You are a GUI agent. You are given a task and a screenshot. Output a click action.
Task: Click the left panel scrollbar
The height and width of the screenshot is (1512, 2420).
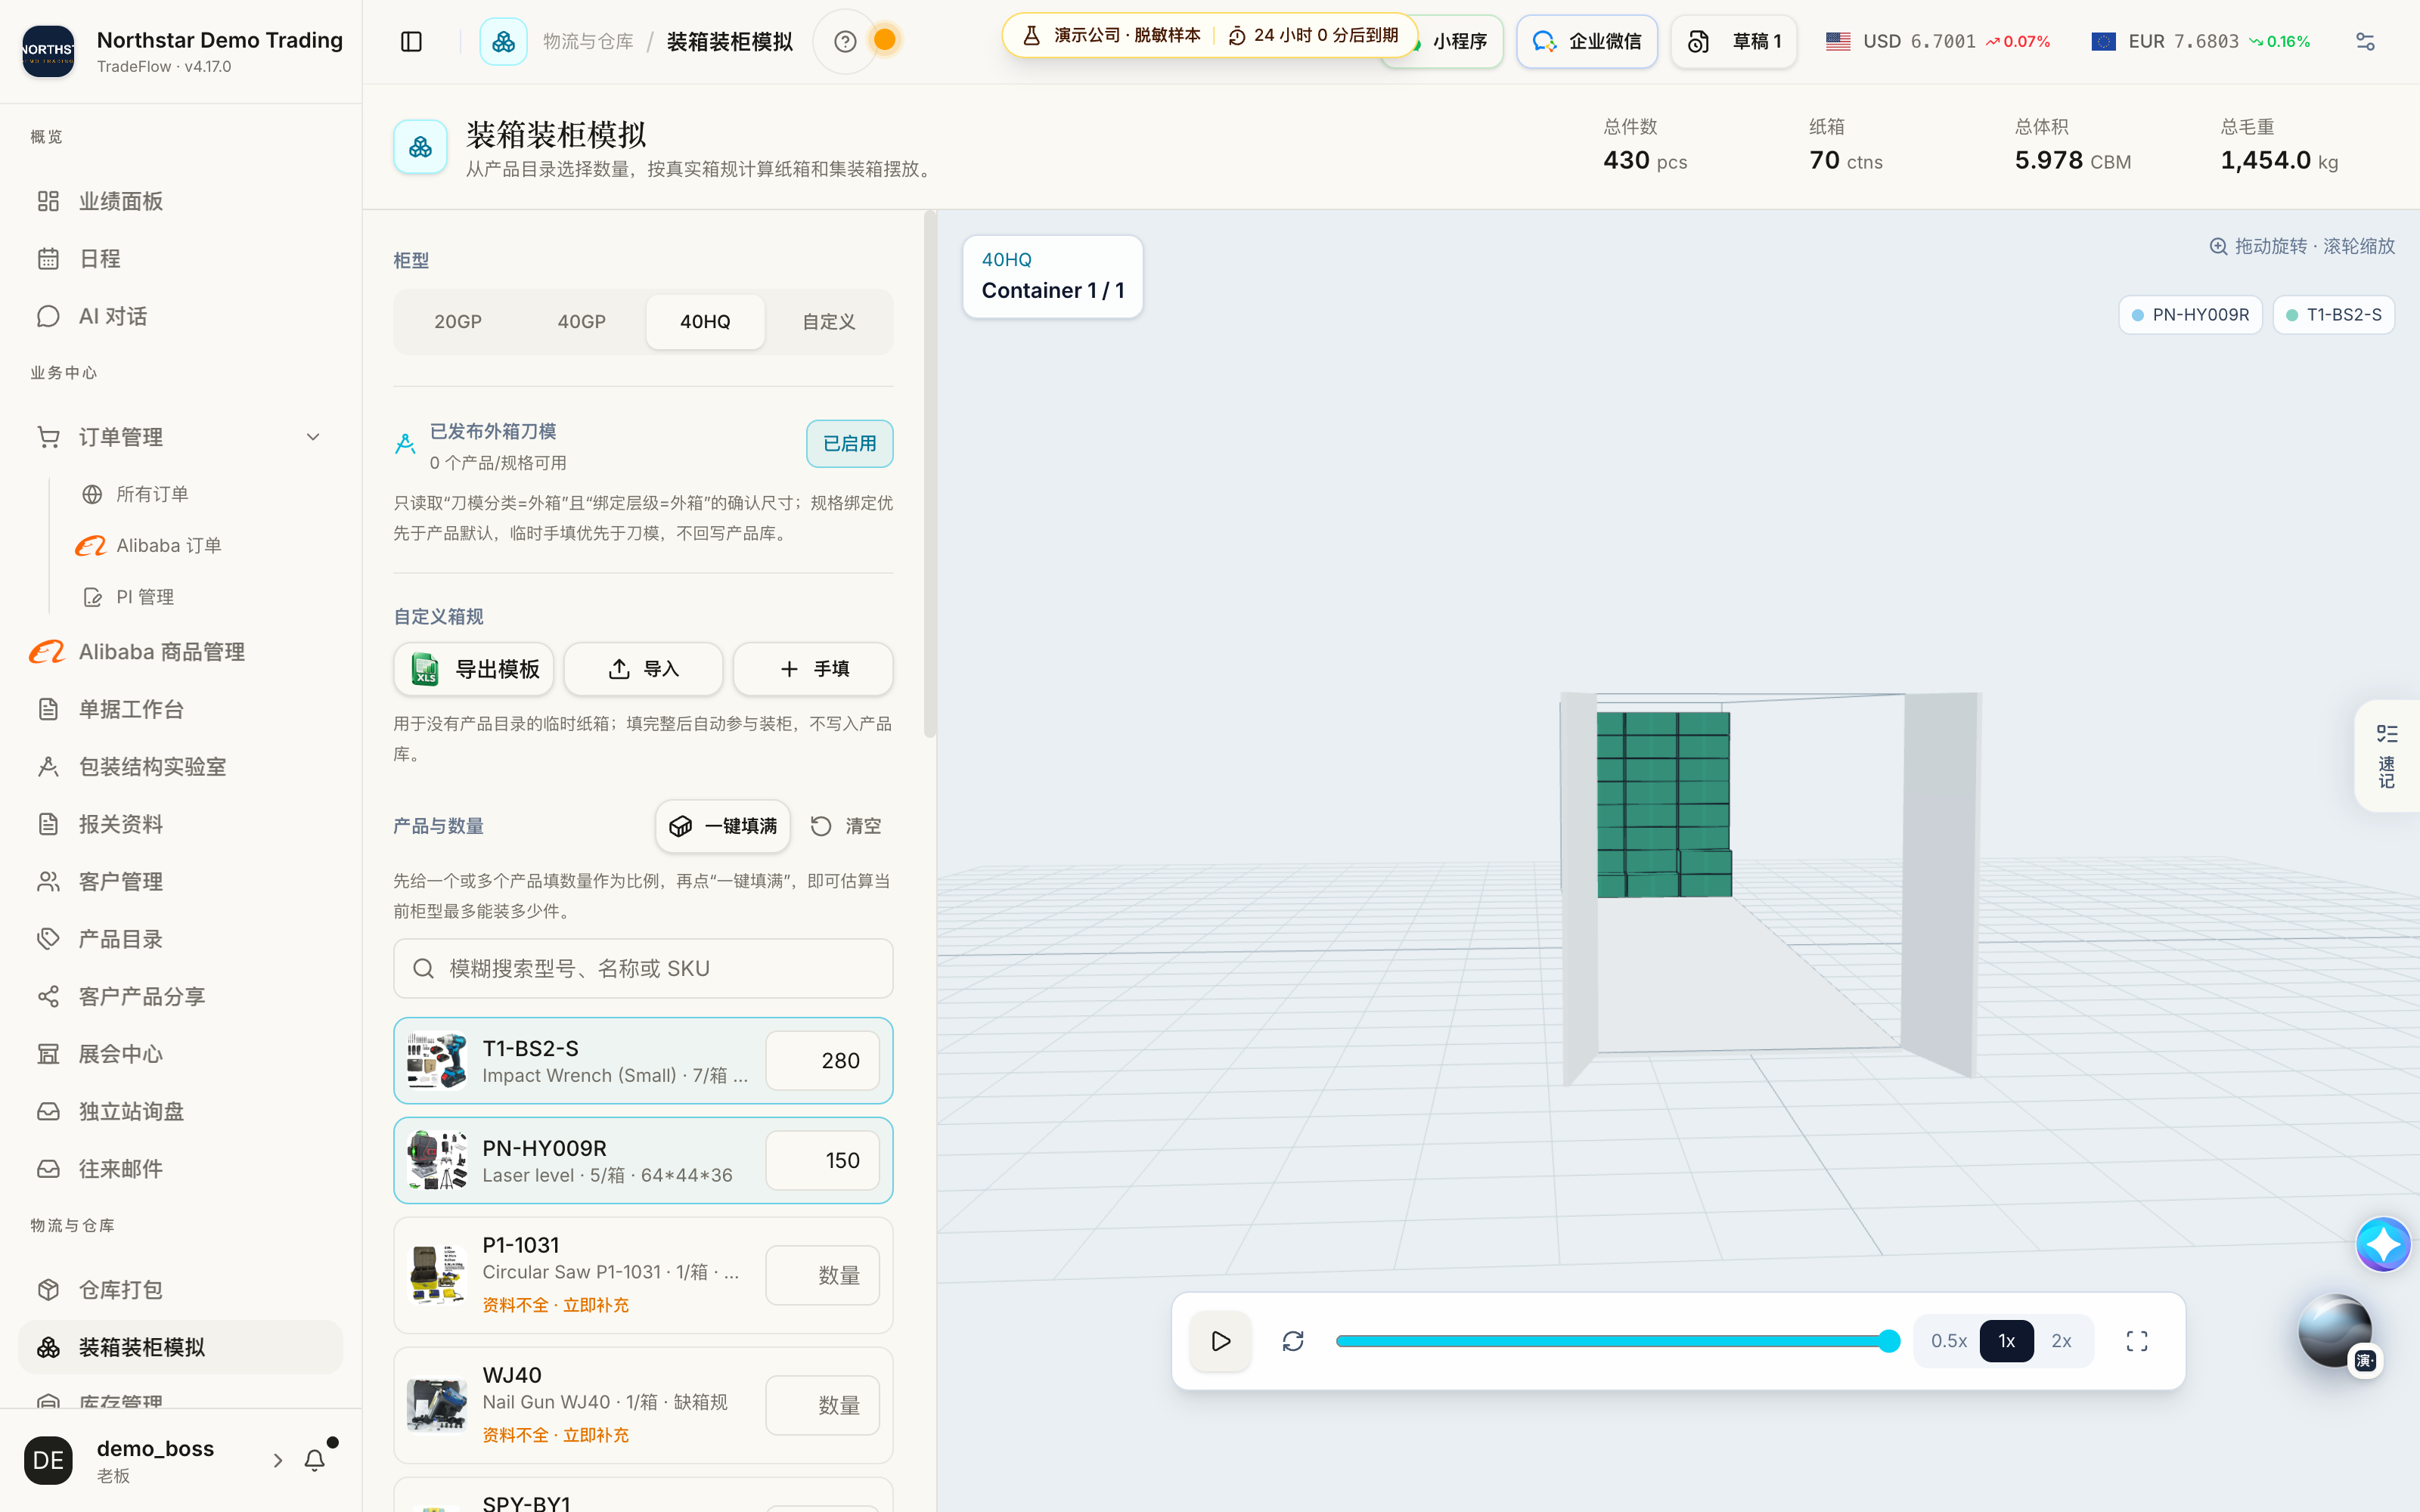tap(930, 474)
